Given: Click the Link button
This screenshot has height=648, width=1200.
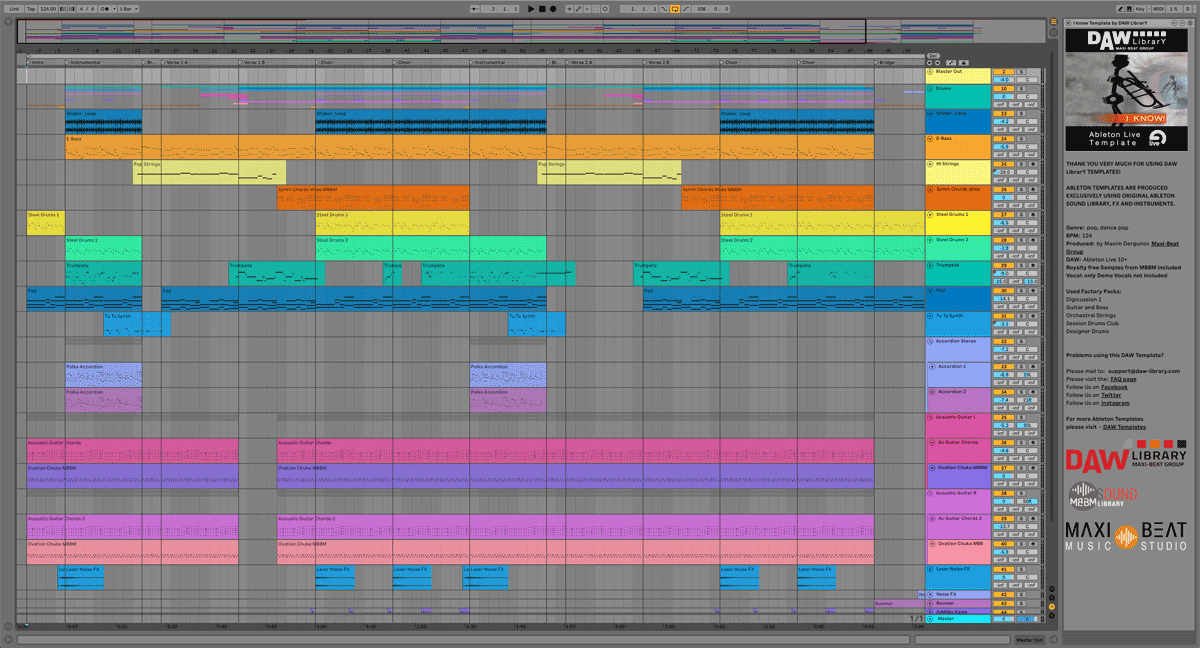Looking at the screenshot, I should coord(14,8).
